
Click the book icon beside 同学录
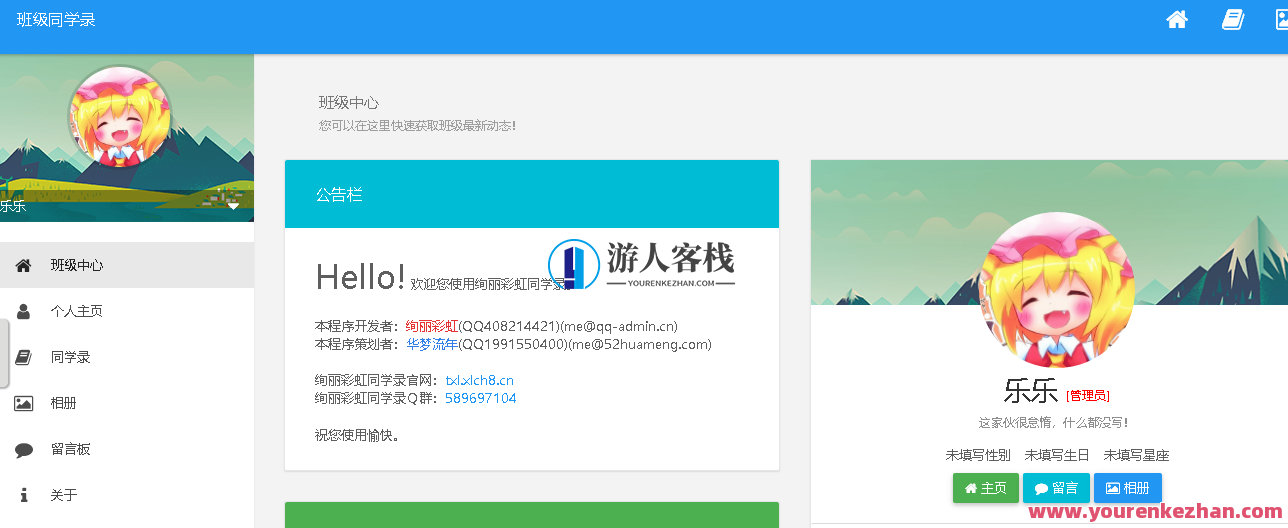(24, 357)
